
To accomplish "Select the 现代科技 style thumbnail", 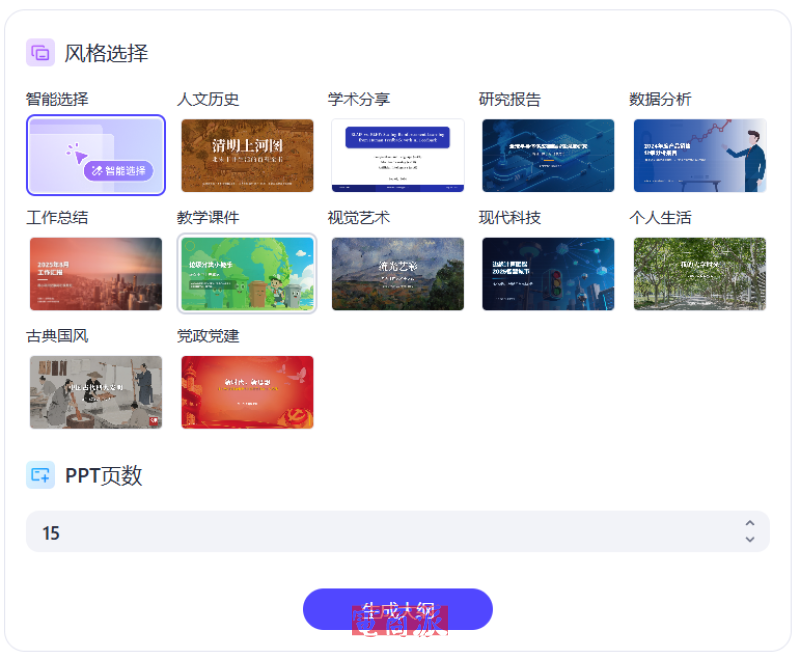I will point(548,274).
